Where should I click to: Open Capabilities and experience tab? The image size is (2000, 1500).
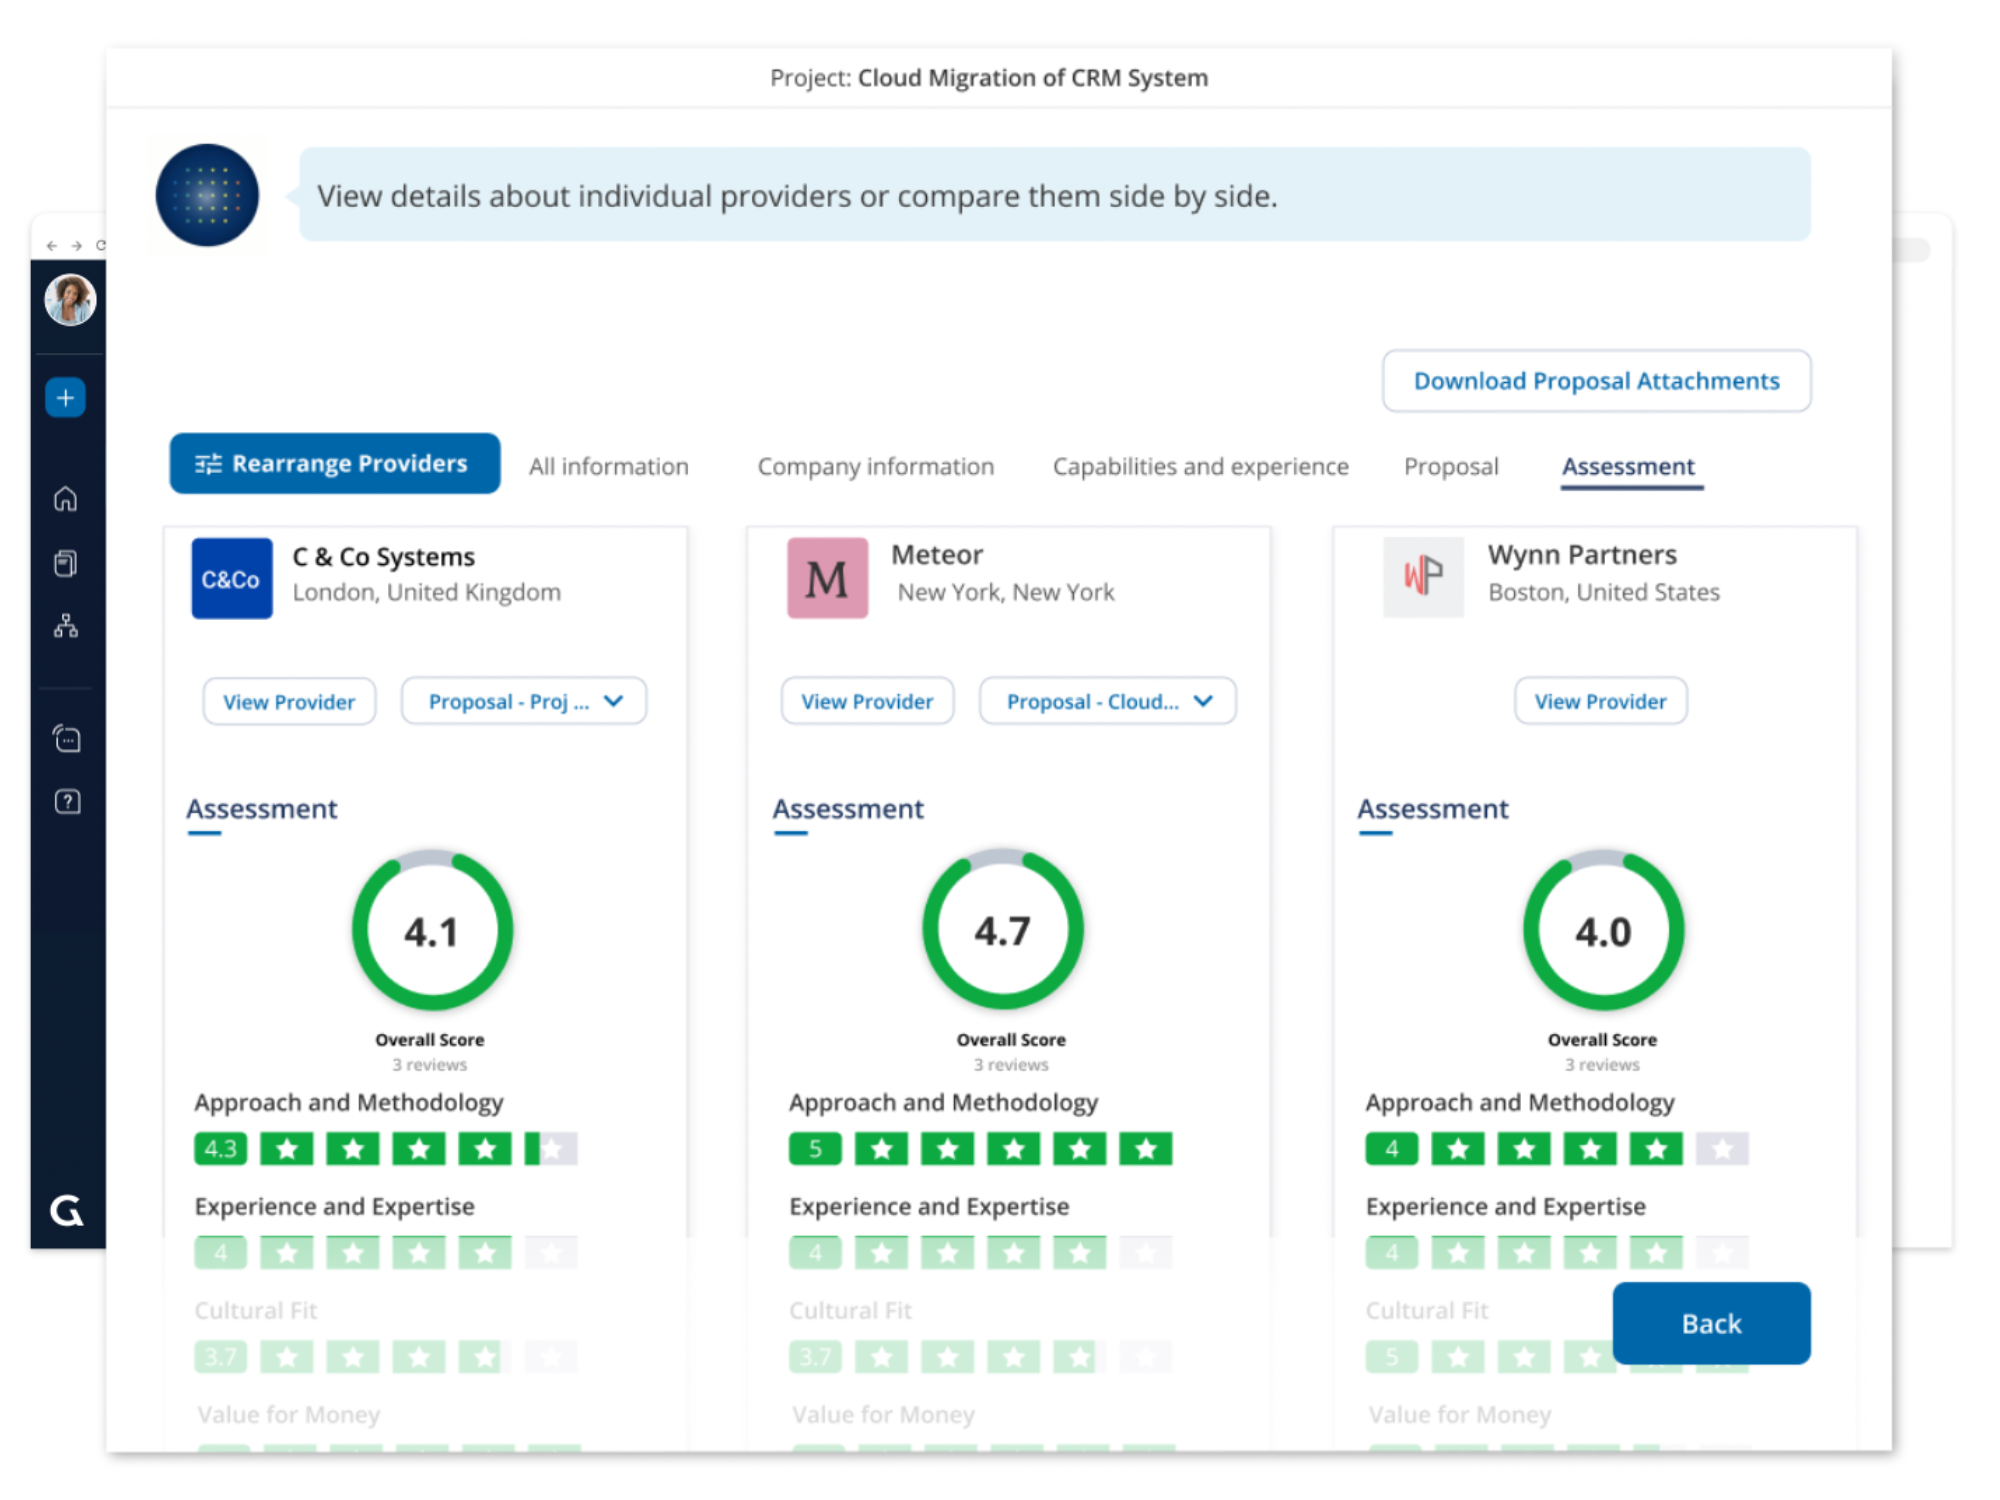click(1200, 466)
